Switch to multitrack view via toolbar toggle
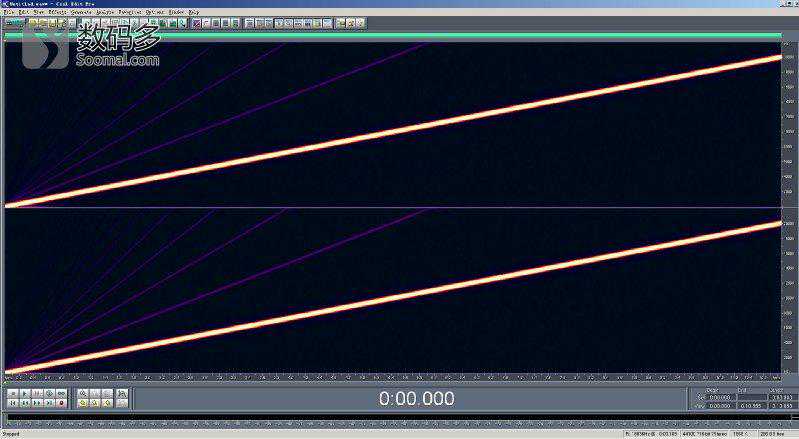The height and width of the screenshot is (439, 799). [x=13, y=21]
